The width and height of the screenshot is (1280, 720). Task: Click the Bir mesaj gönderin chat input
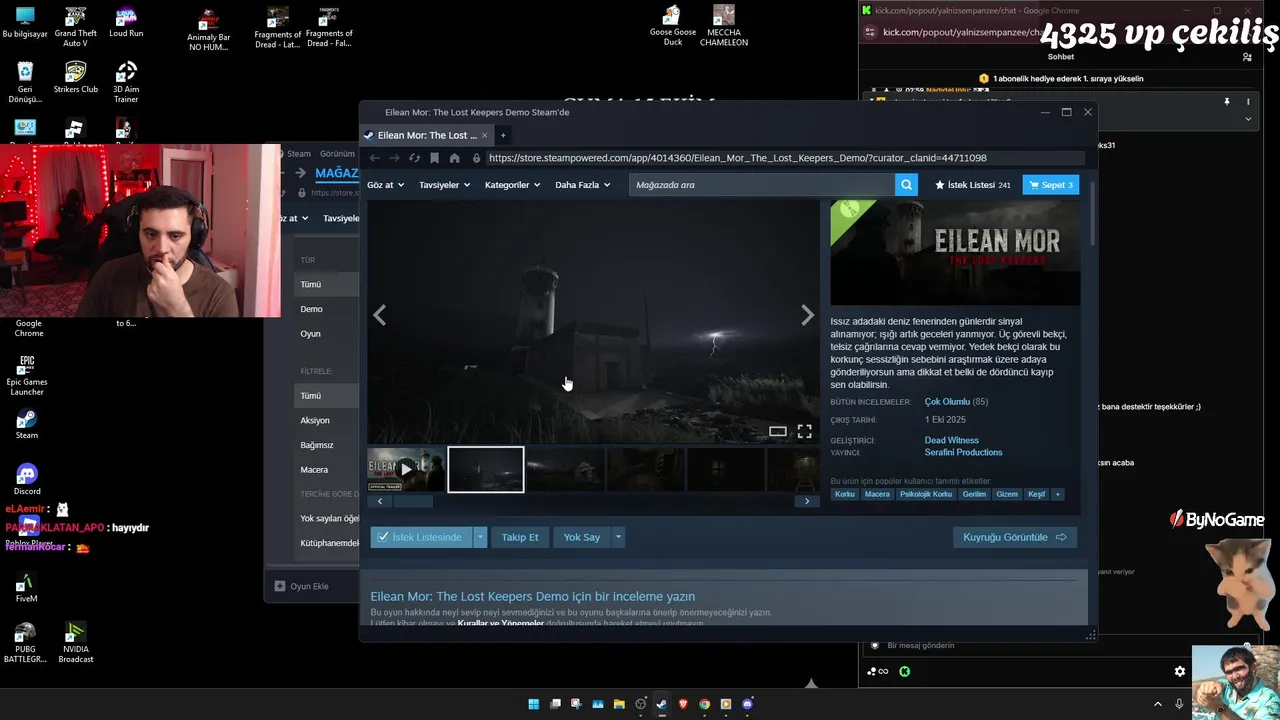1060,646
